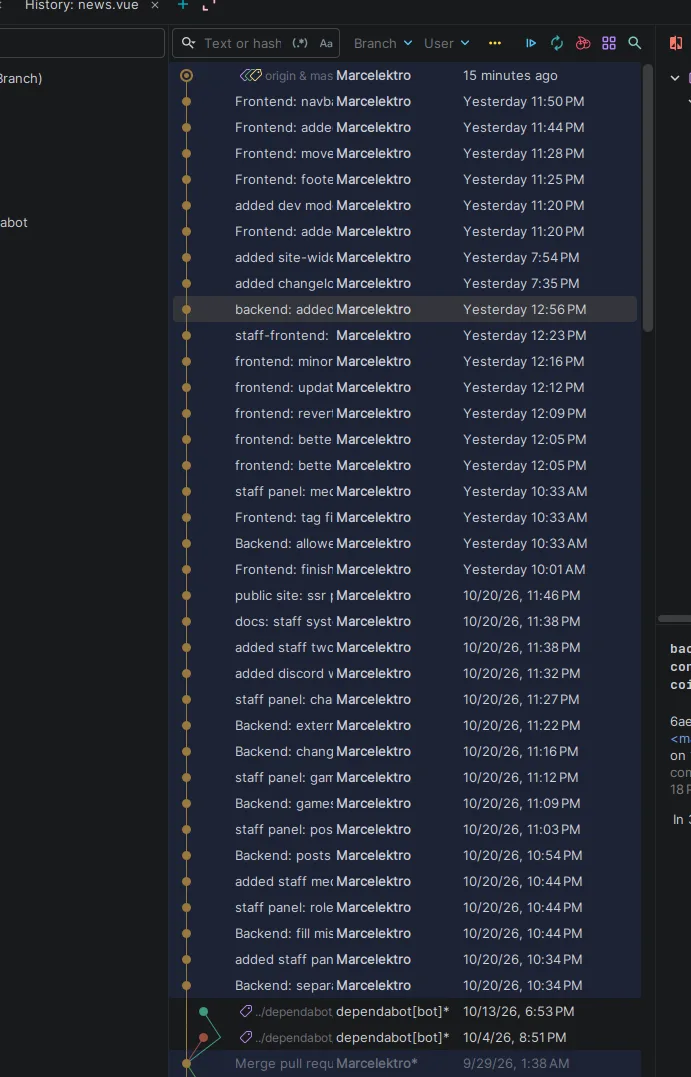Image resolution: width=691 pixels, height=1077 pixels.
Task: Click the orange diff icon in the right panel
Action: pos(676,43)
